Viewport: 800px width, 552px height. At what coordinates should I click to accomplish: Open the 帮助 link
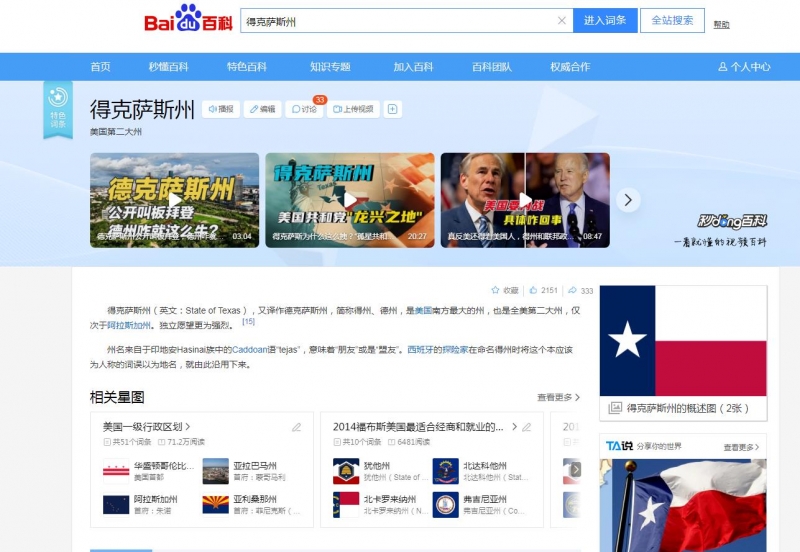(721, 24)
